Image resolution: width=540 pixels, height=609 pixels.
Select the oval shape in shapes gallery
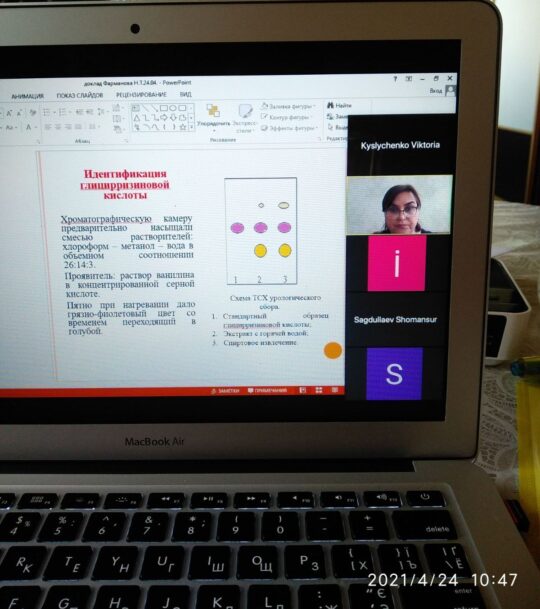point(173,108)
